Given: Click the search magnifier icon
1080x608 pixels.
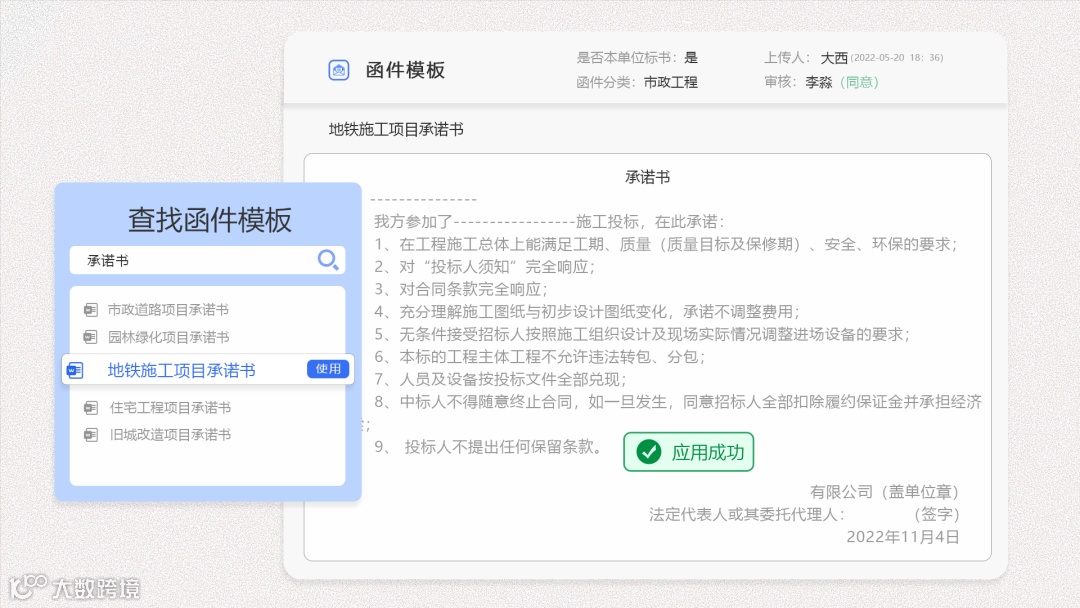Looking at the screenshot, I should tap(328, 260).
